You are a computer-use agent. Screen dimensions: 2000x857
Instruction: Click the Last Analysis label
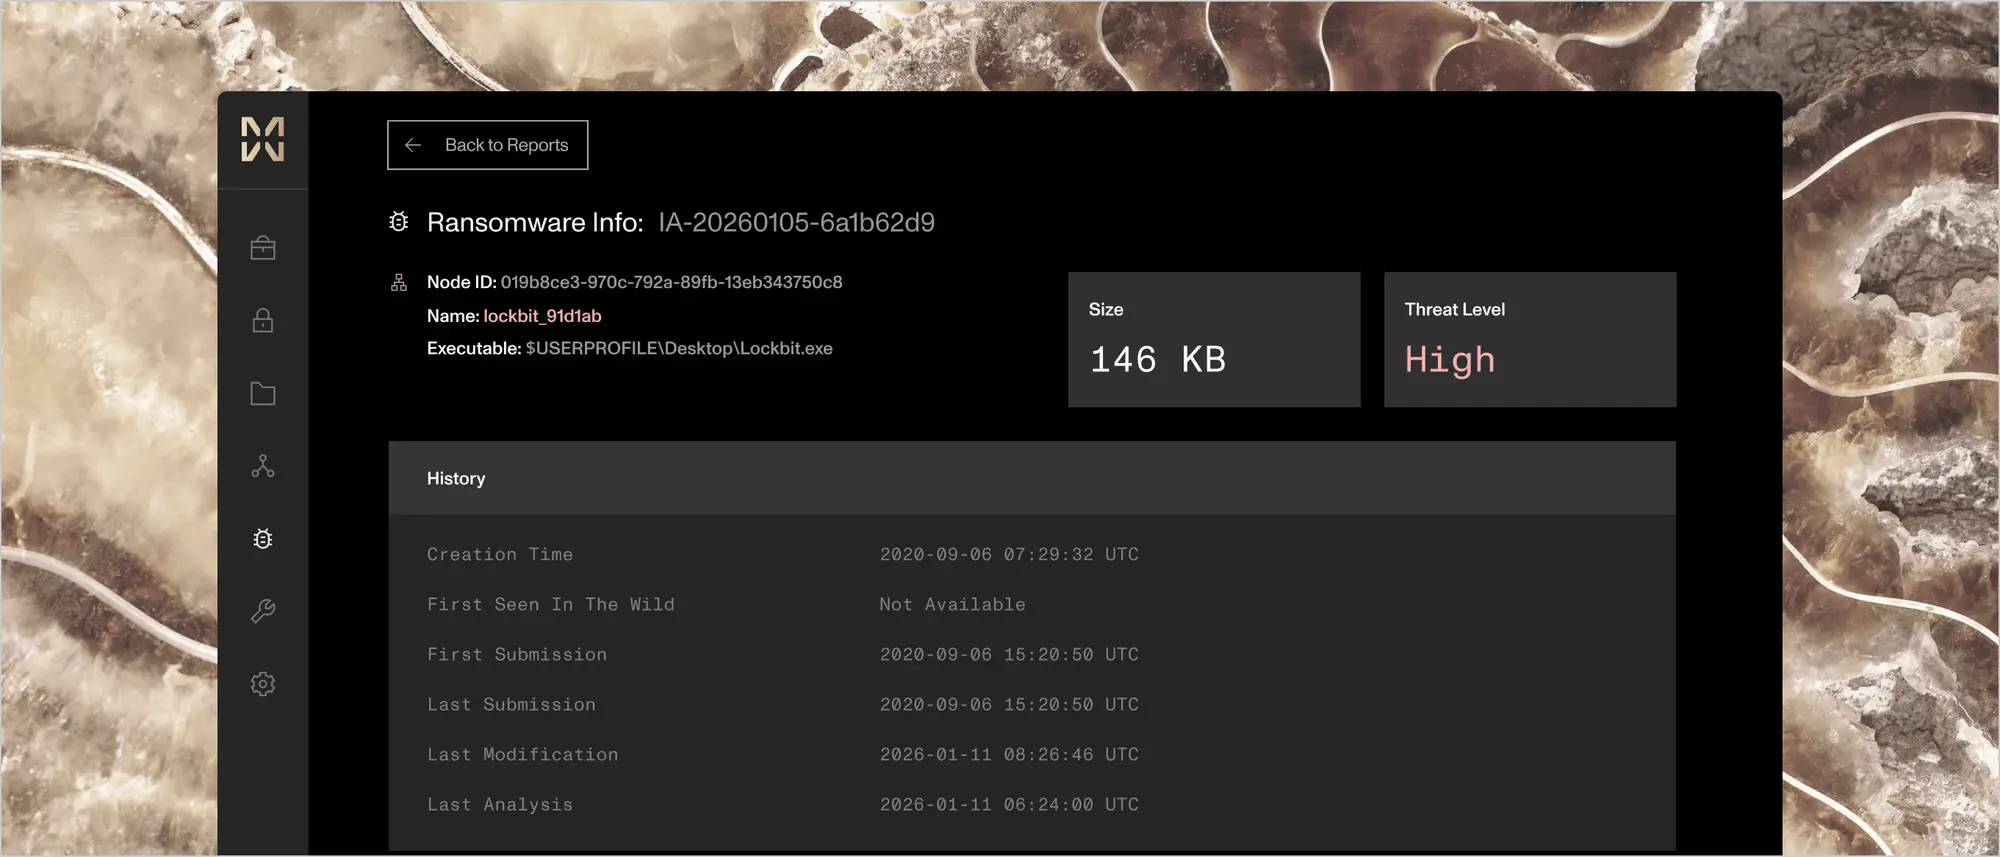click(x=500, y=804)
